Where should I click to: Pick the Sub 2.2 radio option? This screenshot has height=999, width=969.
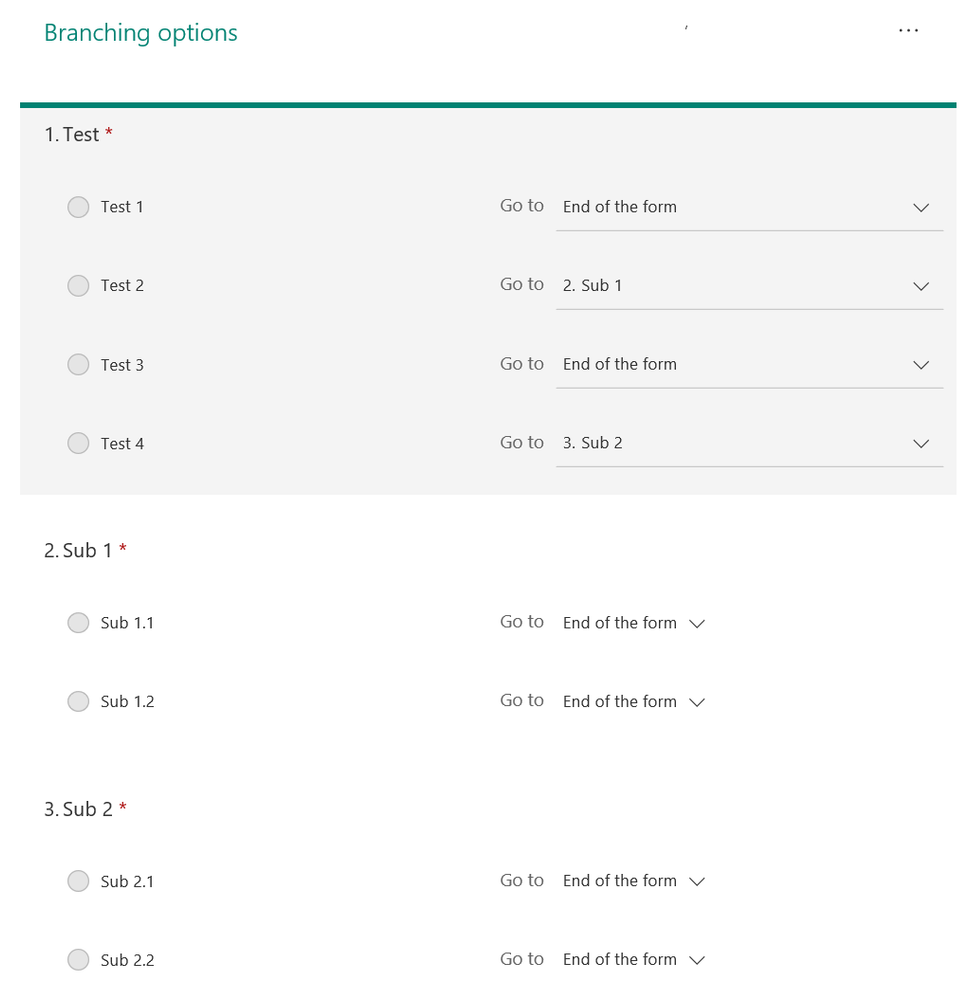[x=78, y=960]
